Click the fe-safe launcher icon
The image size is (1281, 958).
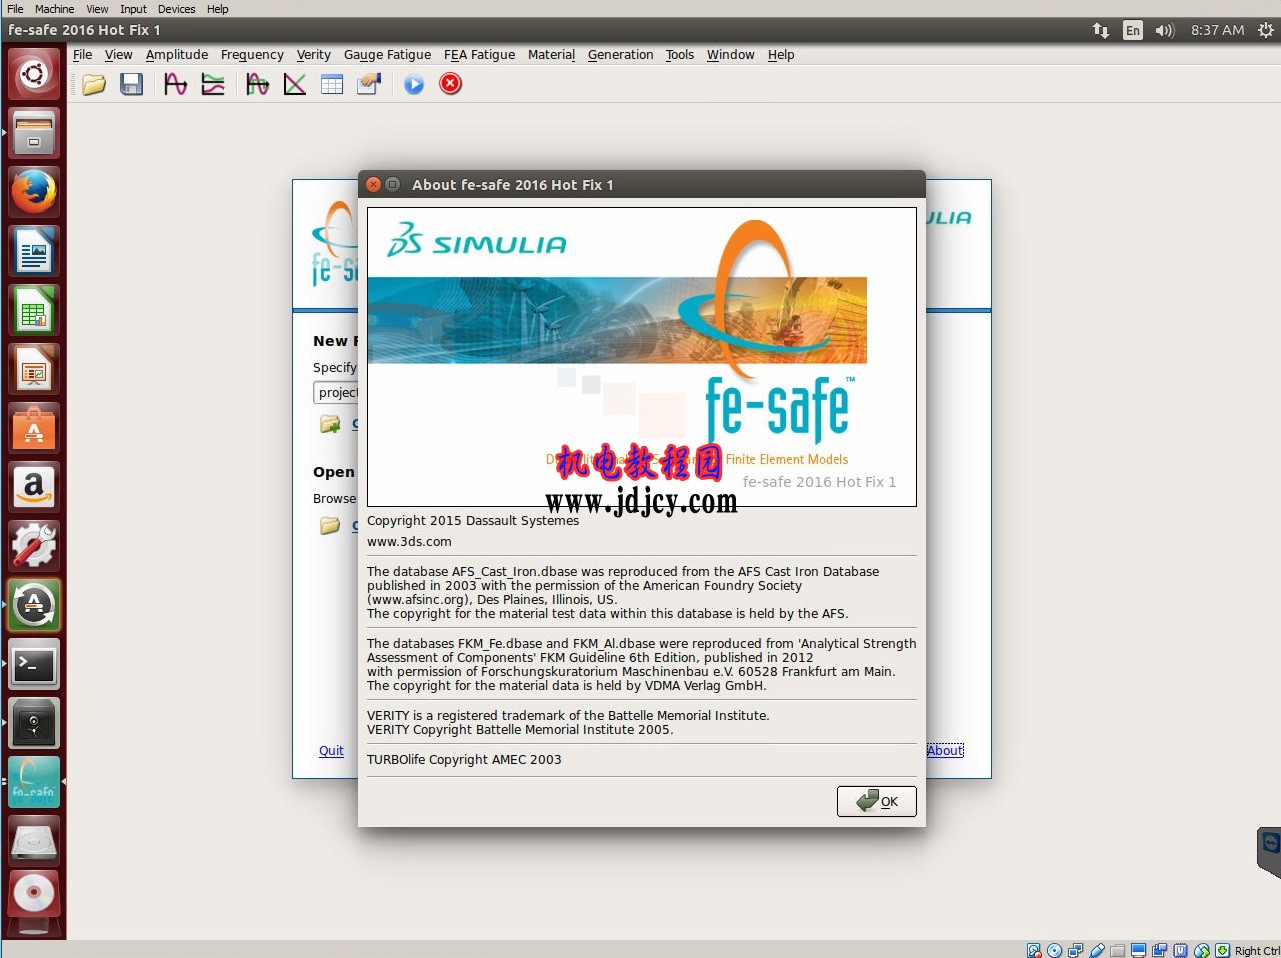(34, 782)
